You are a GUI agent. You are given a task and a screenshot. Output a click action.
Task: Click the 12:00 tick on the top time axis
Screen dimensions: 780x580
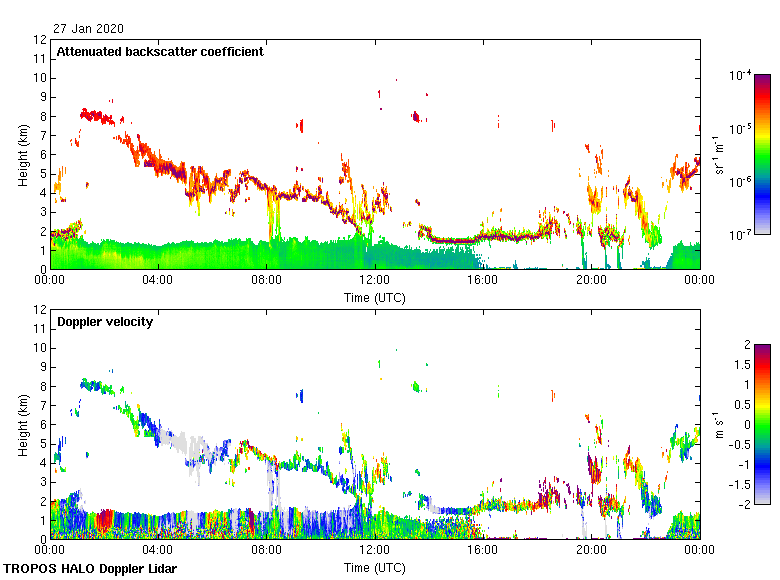(x=375, y=281)
